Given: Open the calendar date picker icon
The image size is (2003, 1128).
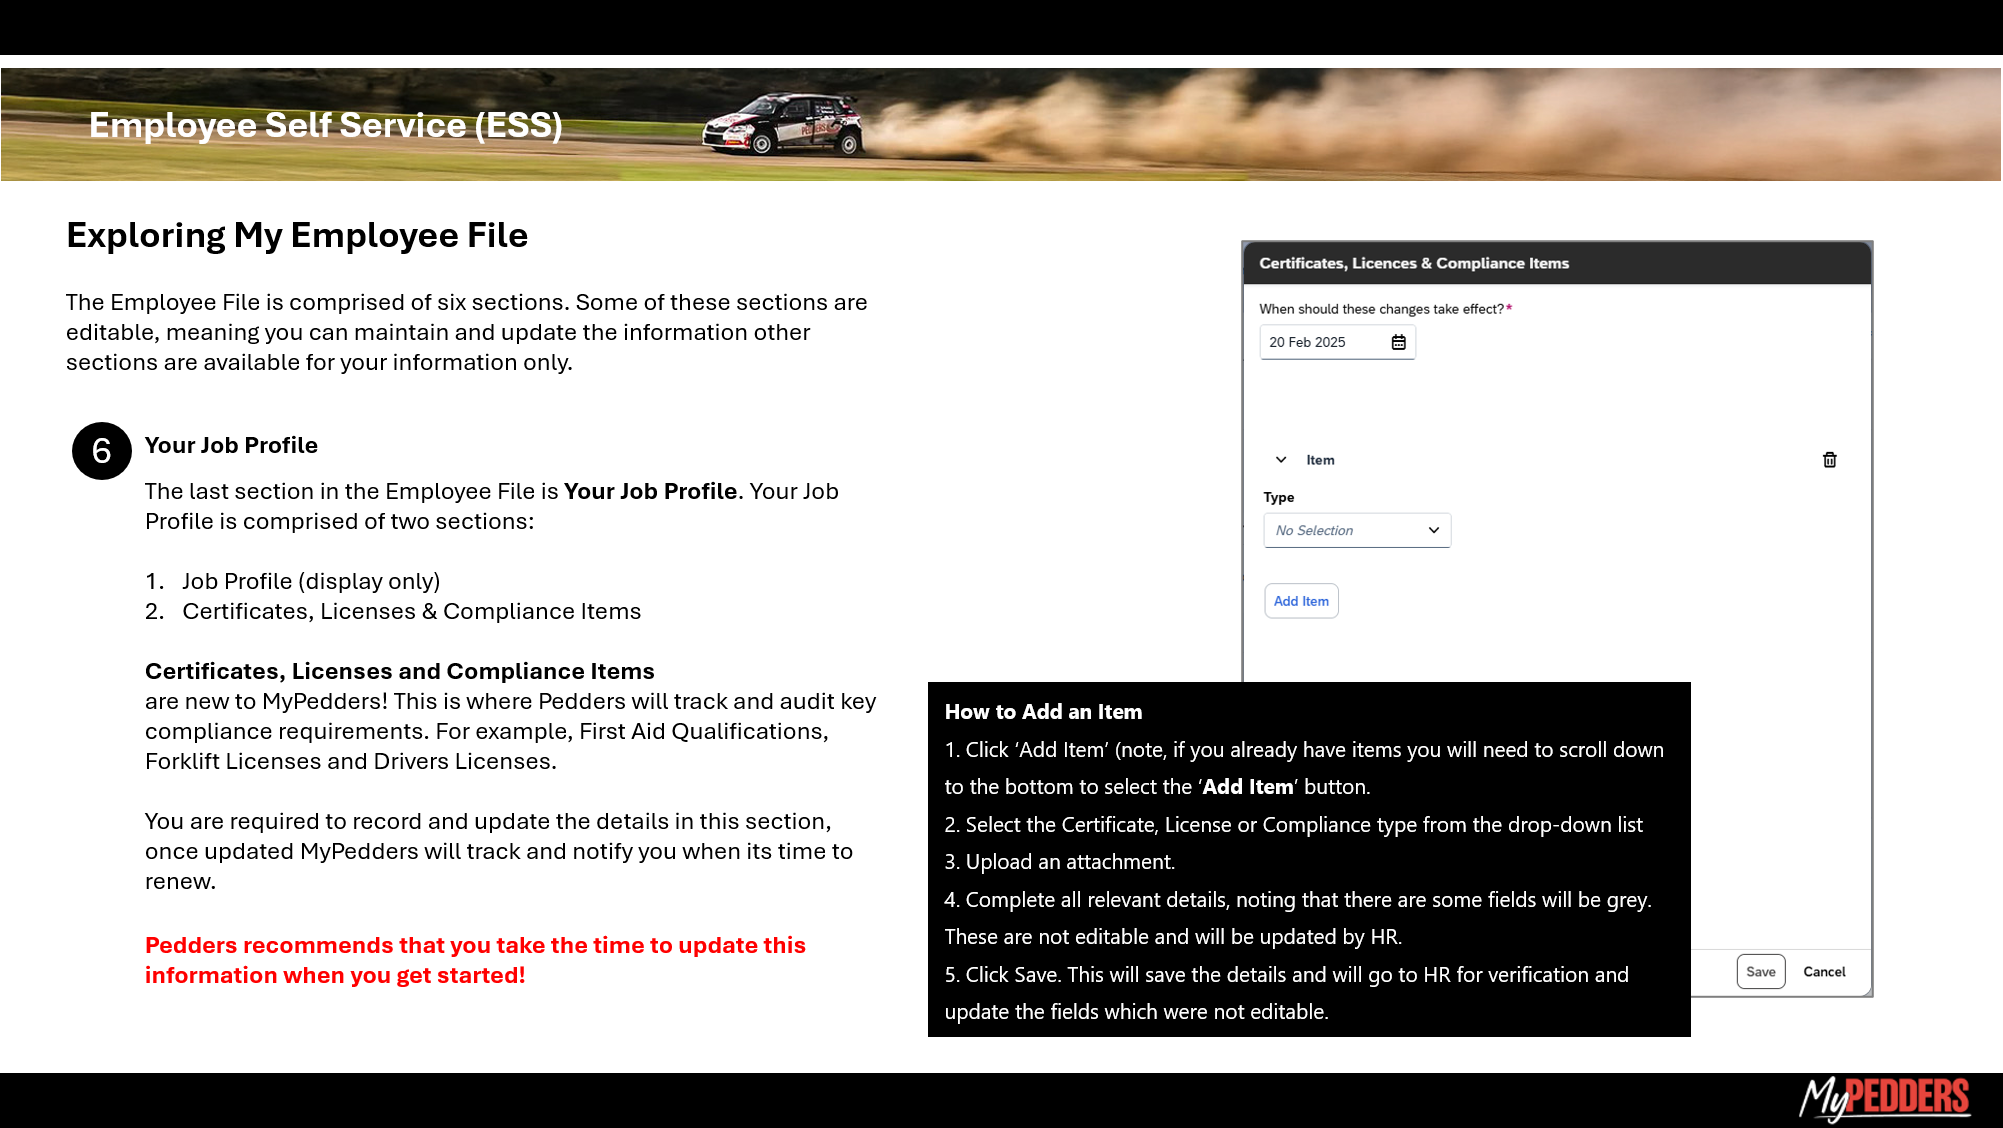Looking at the screenshot, I should [1398, 342].
